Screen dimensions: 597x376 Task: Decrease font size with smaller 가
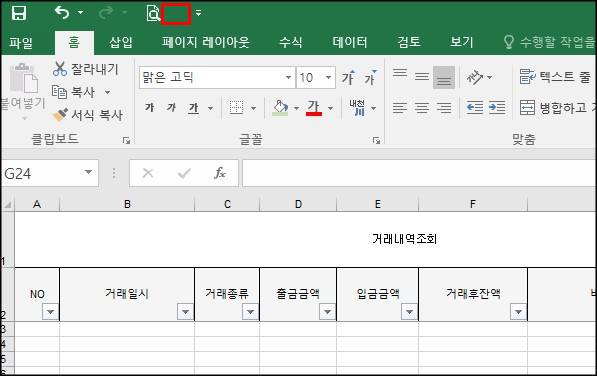tap(370, 78)
